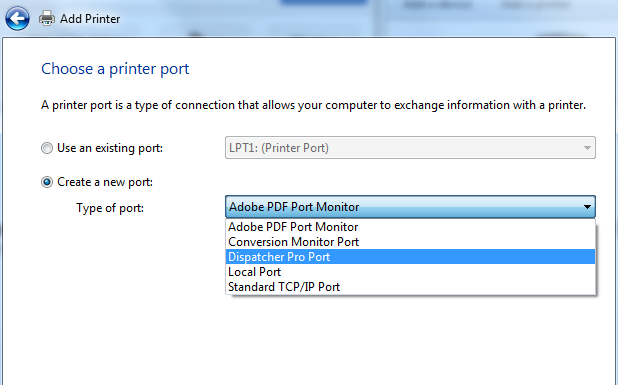This screenshot has height=385, width=618.
Task: Click the Create a new port label
Action: pos(105,182)
